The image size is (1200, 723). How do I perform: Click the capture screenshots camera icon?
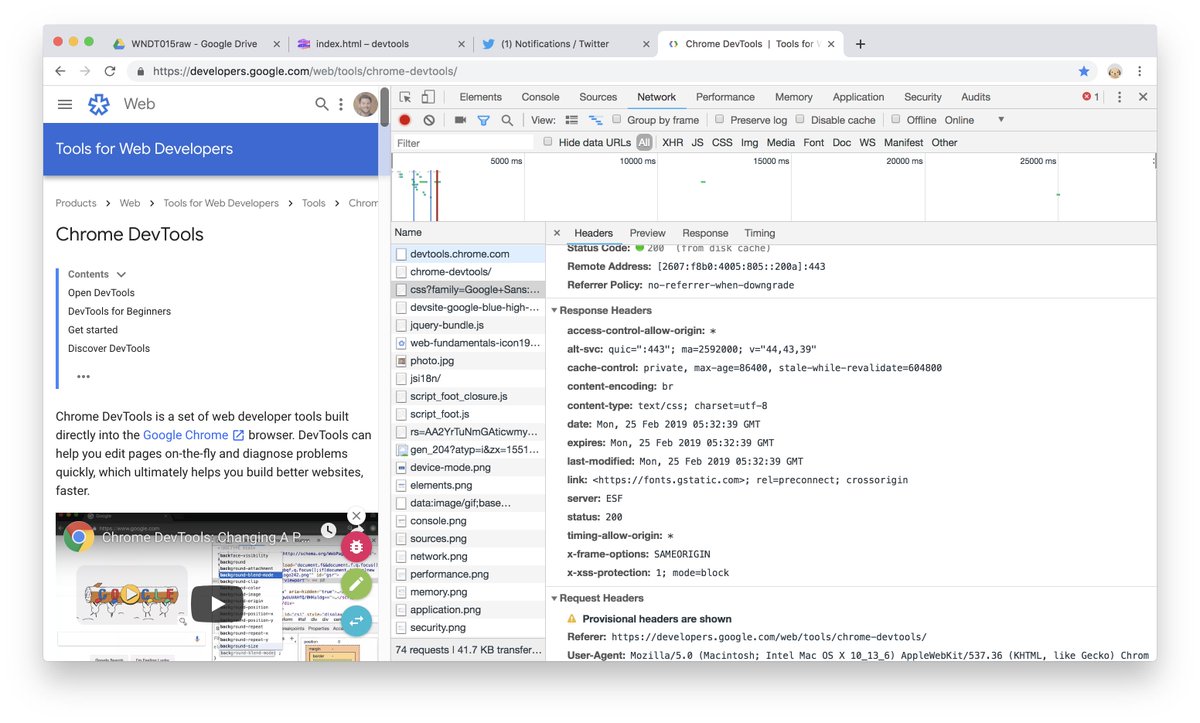460,120
